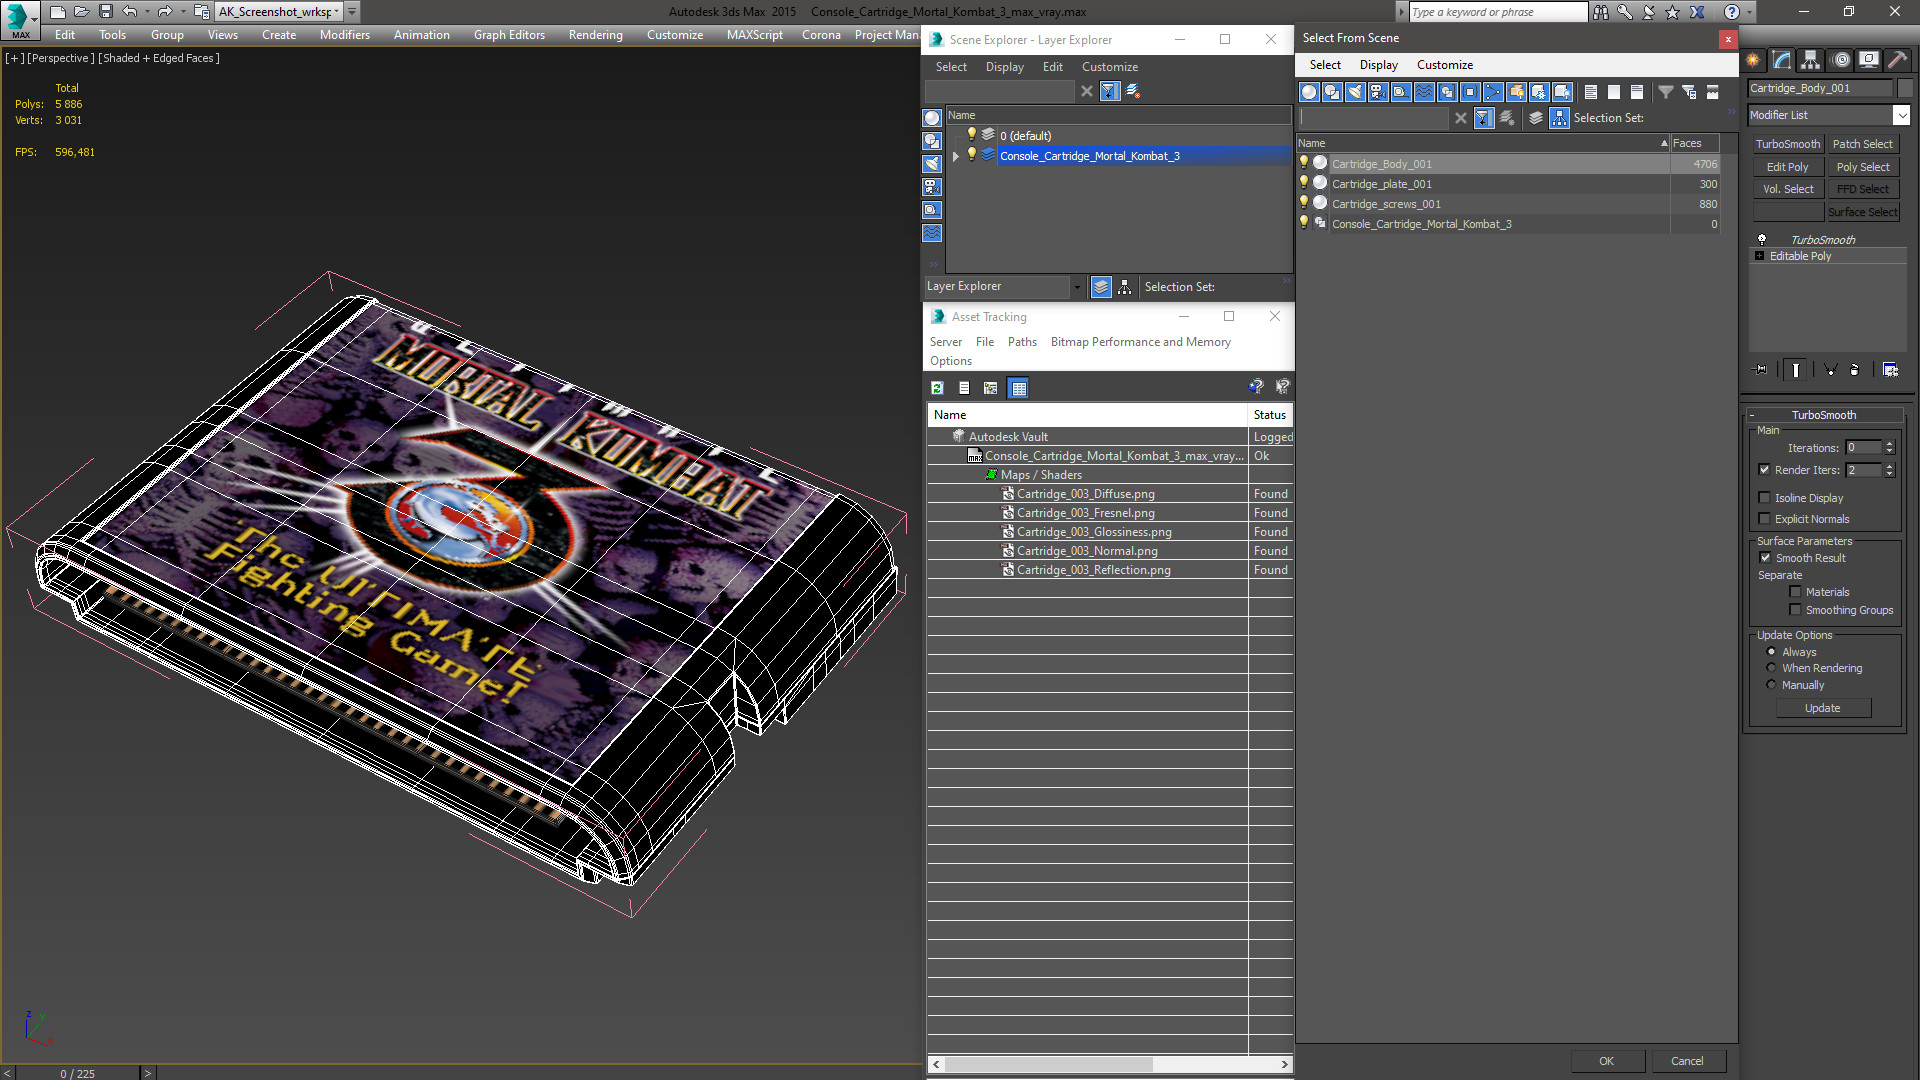Screen dimensions: 1920x1080
Task: Open the Motion panel tab
Action: click(1840, 60)
